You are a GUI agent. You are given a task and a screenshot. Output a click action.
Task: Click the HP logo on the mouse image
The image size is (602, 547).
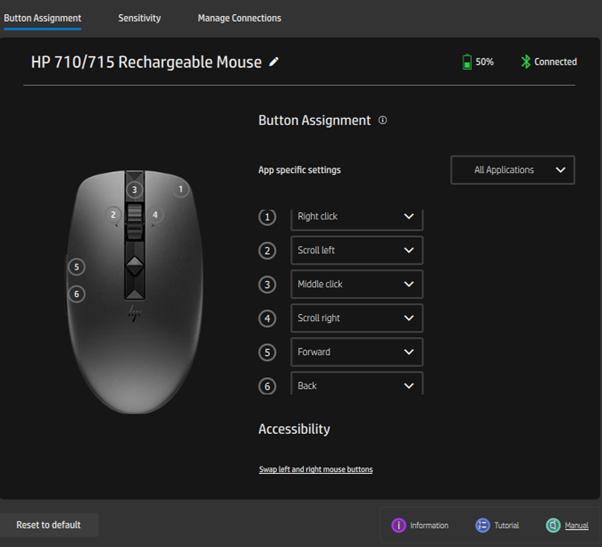[134, 313]
